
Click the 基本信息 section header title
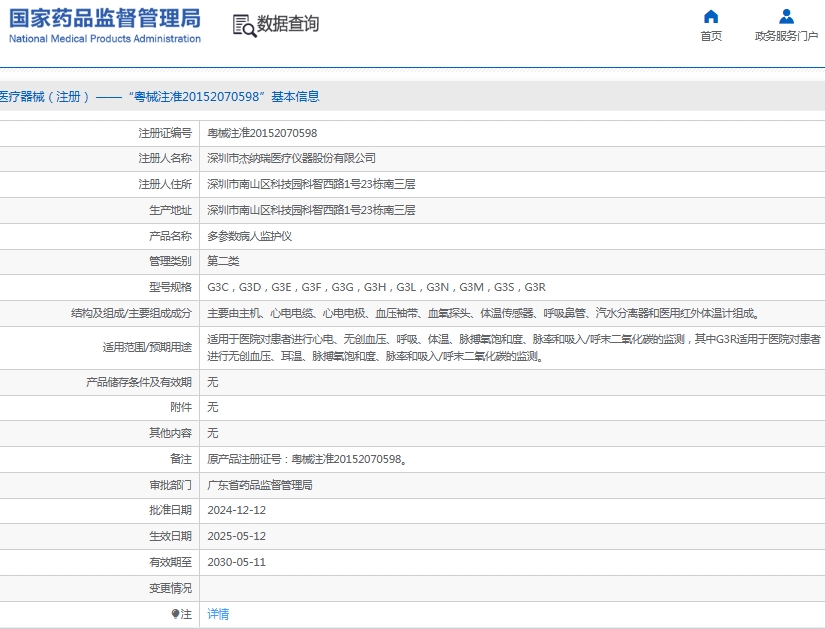click(x=160, y=97)
